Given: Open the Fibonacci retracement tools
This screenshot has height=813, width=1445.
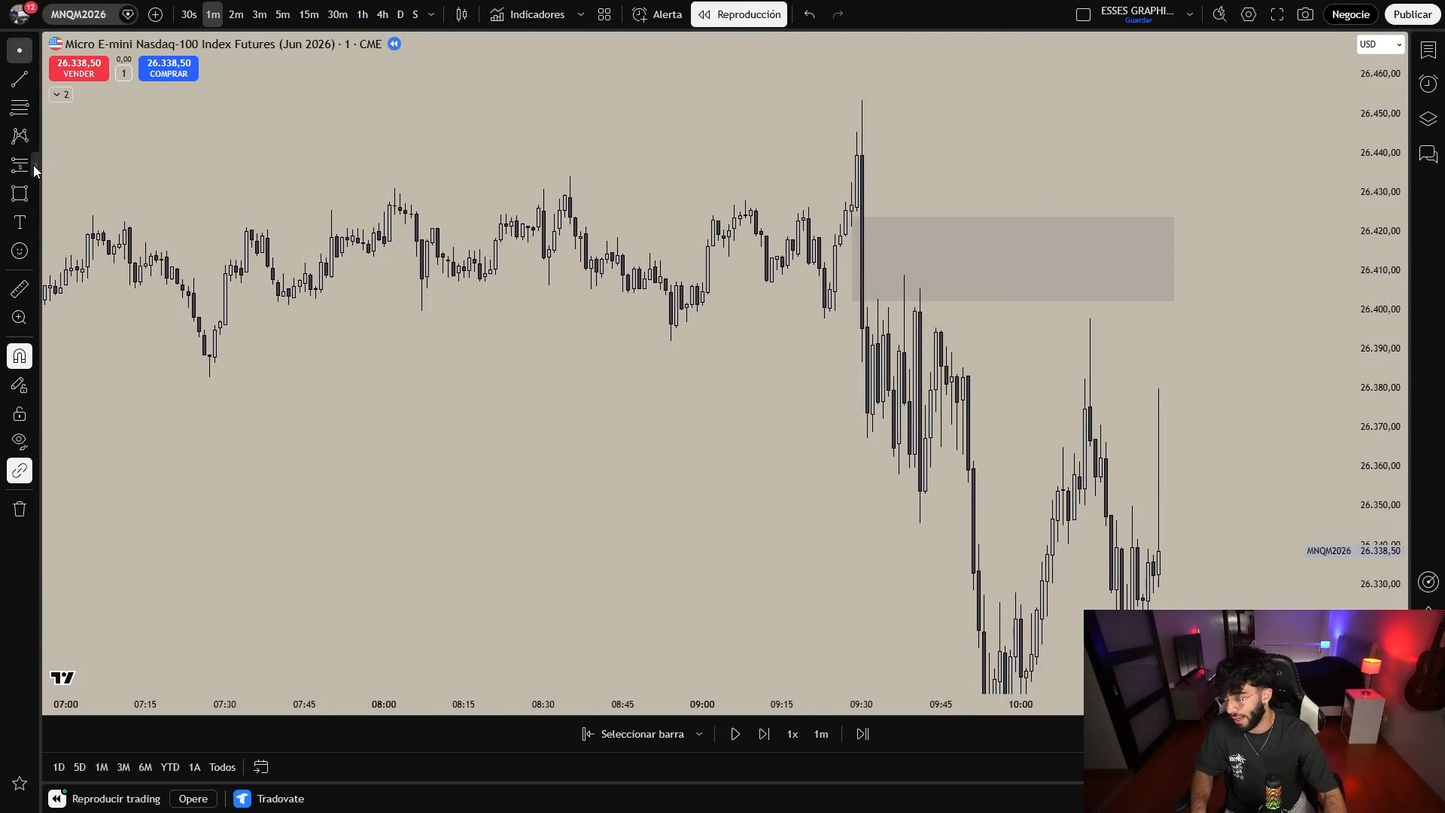Looking at the screenshot, I should pos(19,107).
